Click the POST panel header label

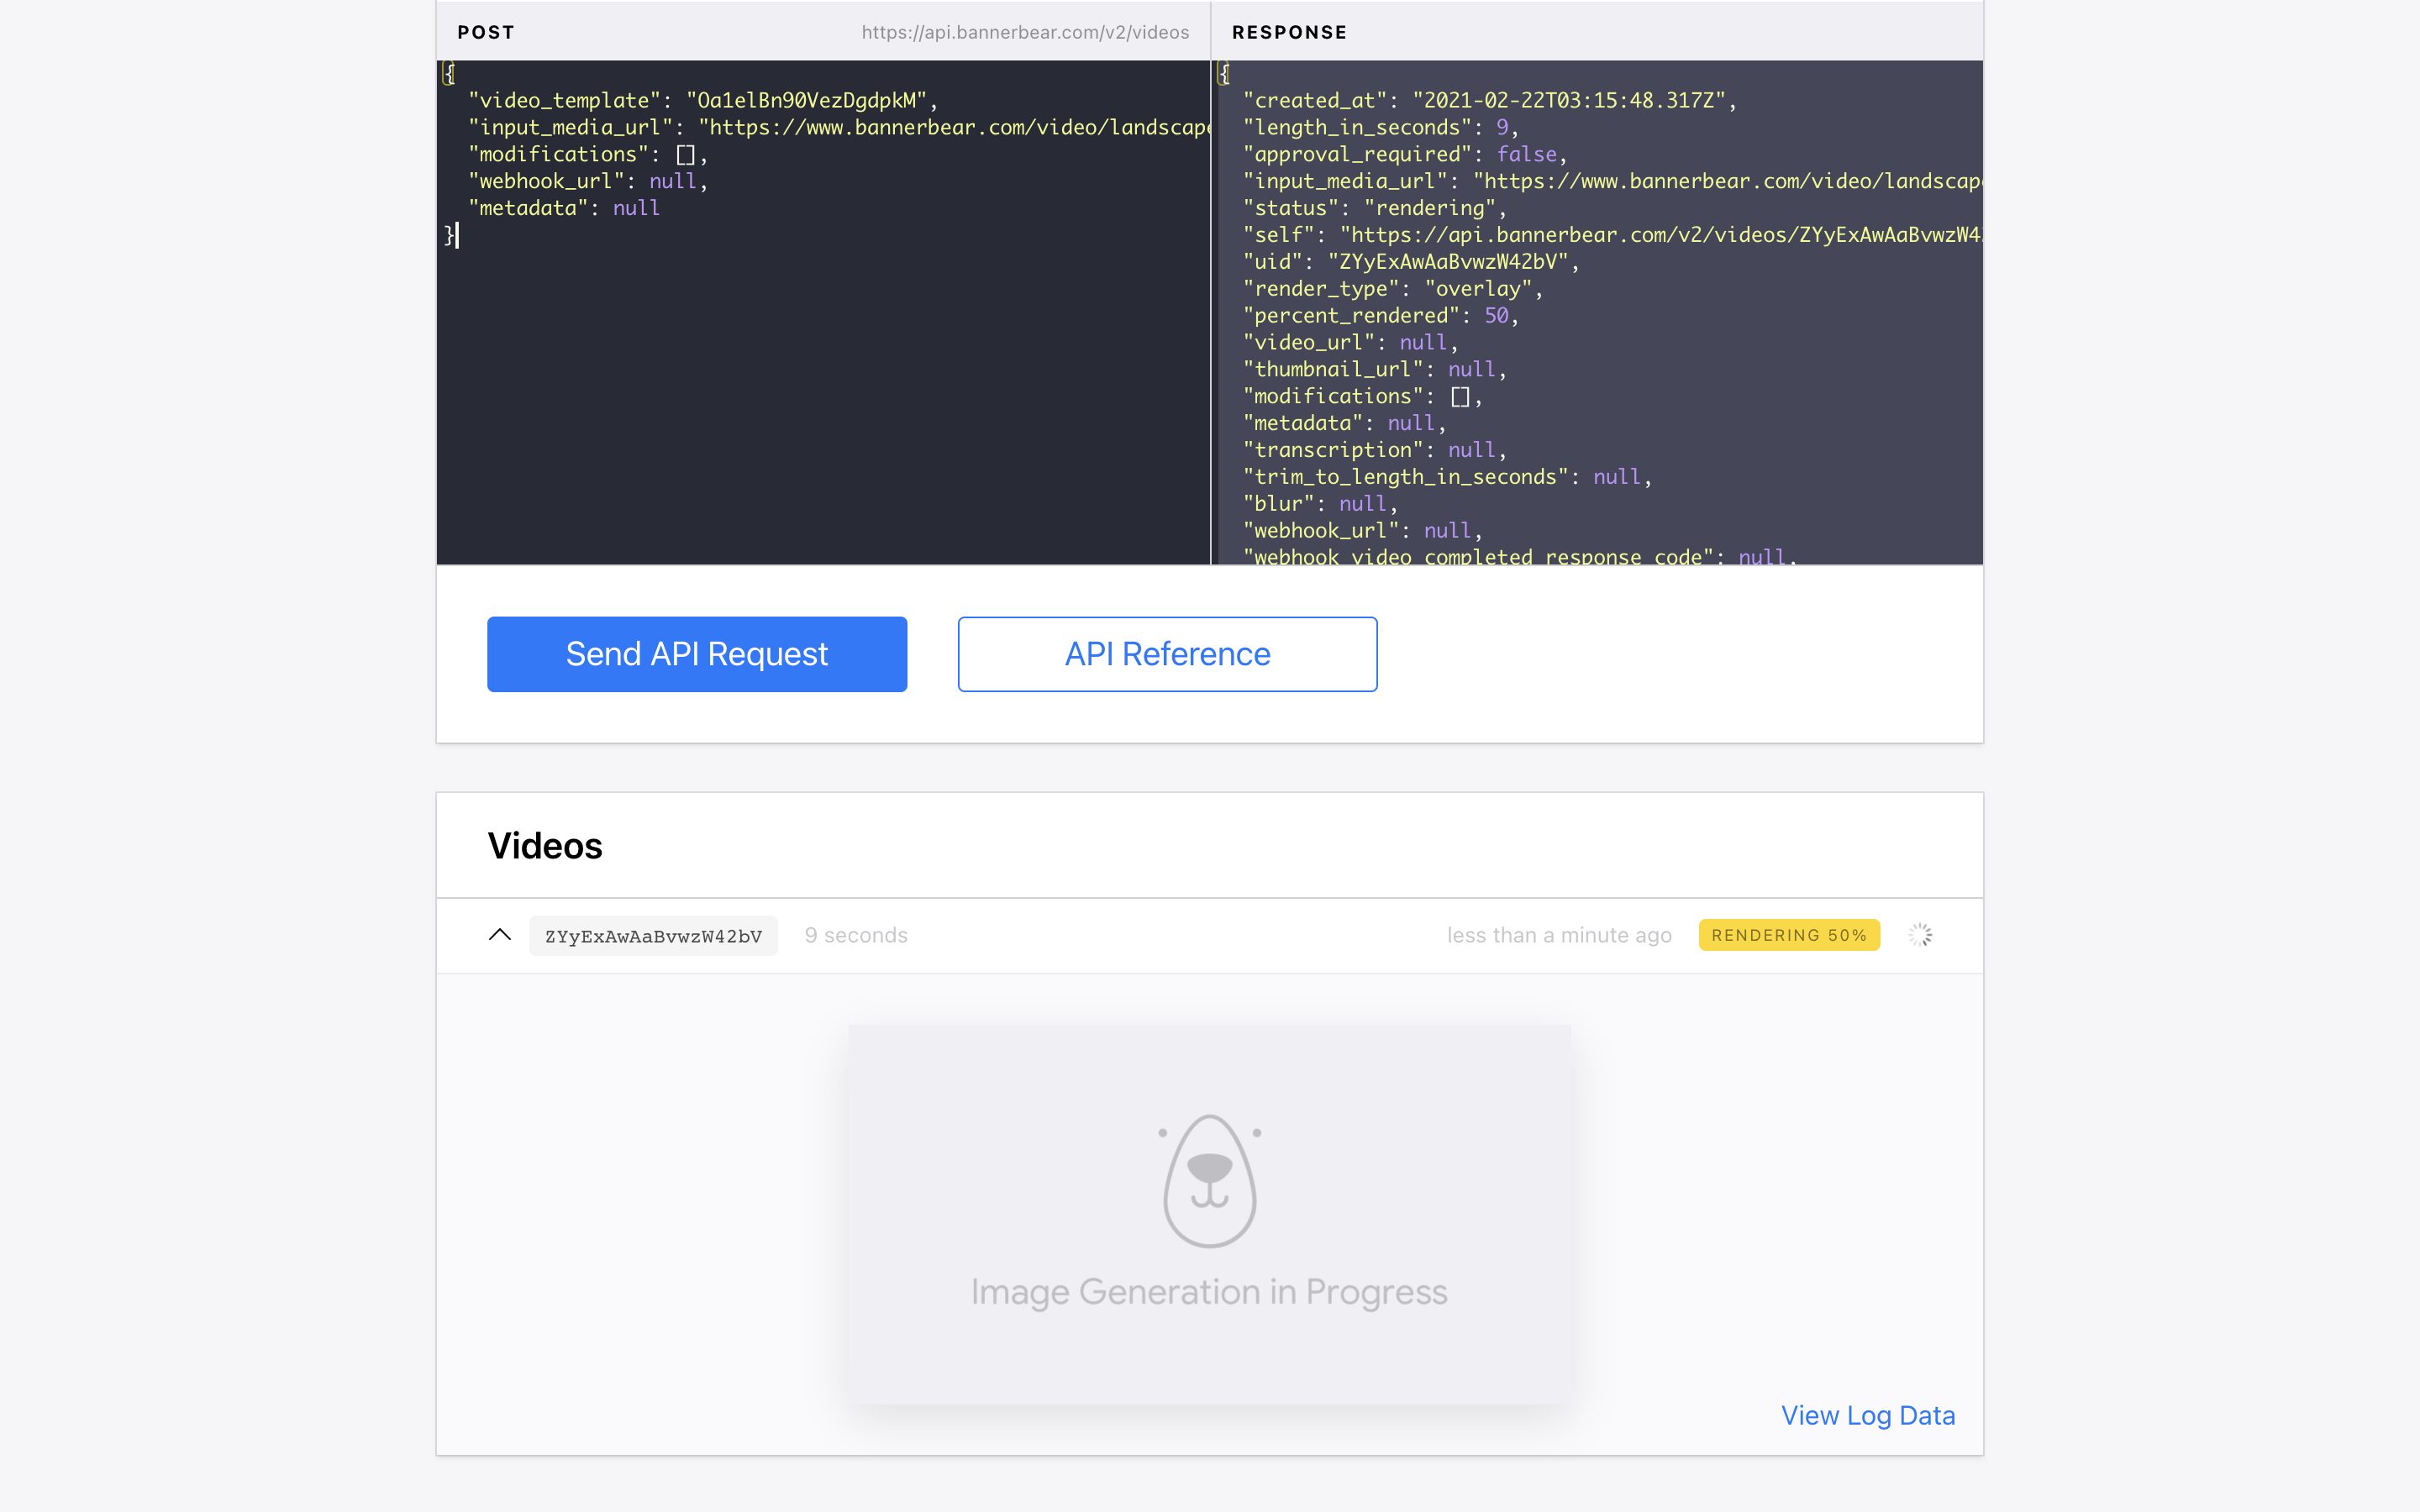pyautogui.click(x=486, y=32)
